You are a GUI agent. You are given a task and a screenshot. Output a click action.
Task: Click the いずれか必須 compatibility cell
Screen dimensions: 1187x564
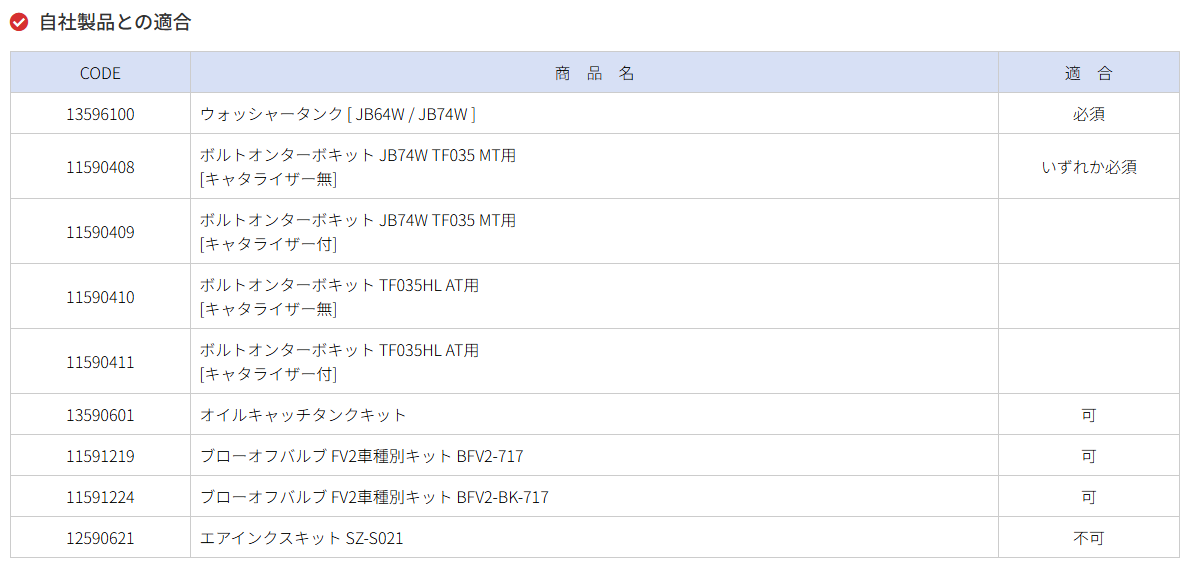click(x=1088, y=167)
